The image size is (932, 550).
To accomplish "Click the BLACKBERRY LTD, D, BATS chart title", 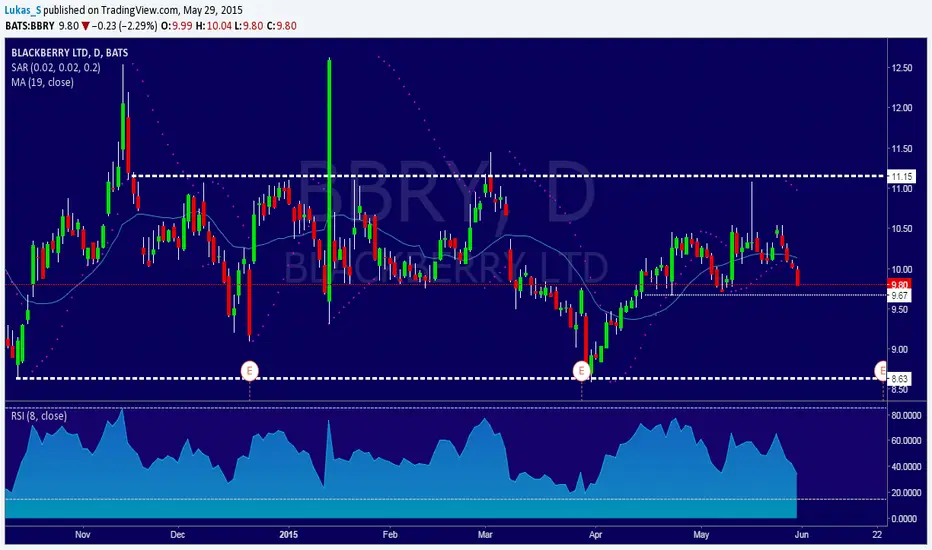I will (70, 53).
